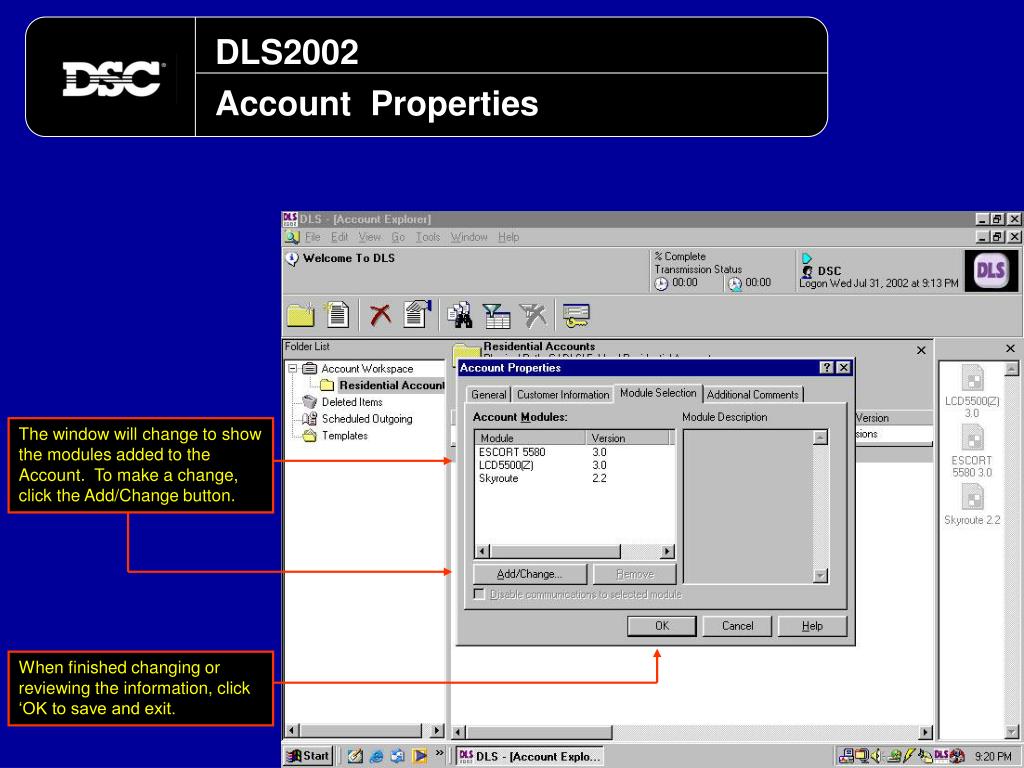Toggle Disable communications to selected module checkbox
The image size is (1024, 768).
click(479, 594)
